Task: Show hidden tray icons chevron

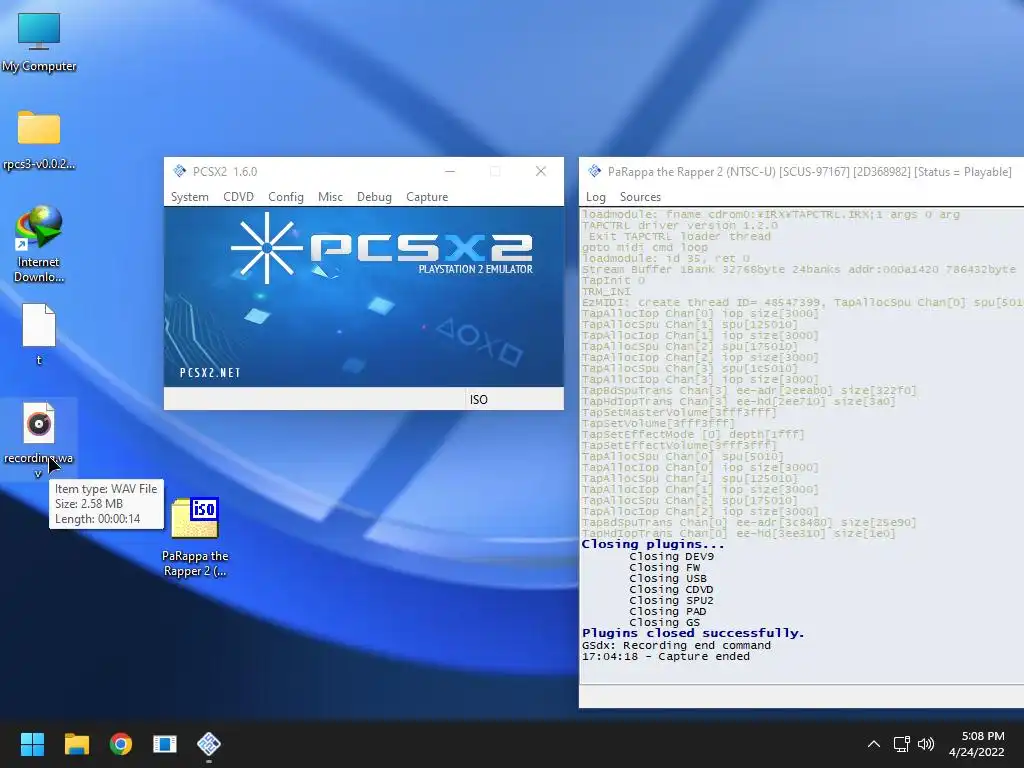Action: tap(874, 744)
